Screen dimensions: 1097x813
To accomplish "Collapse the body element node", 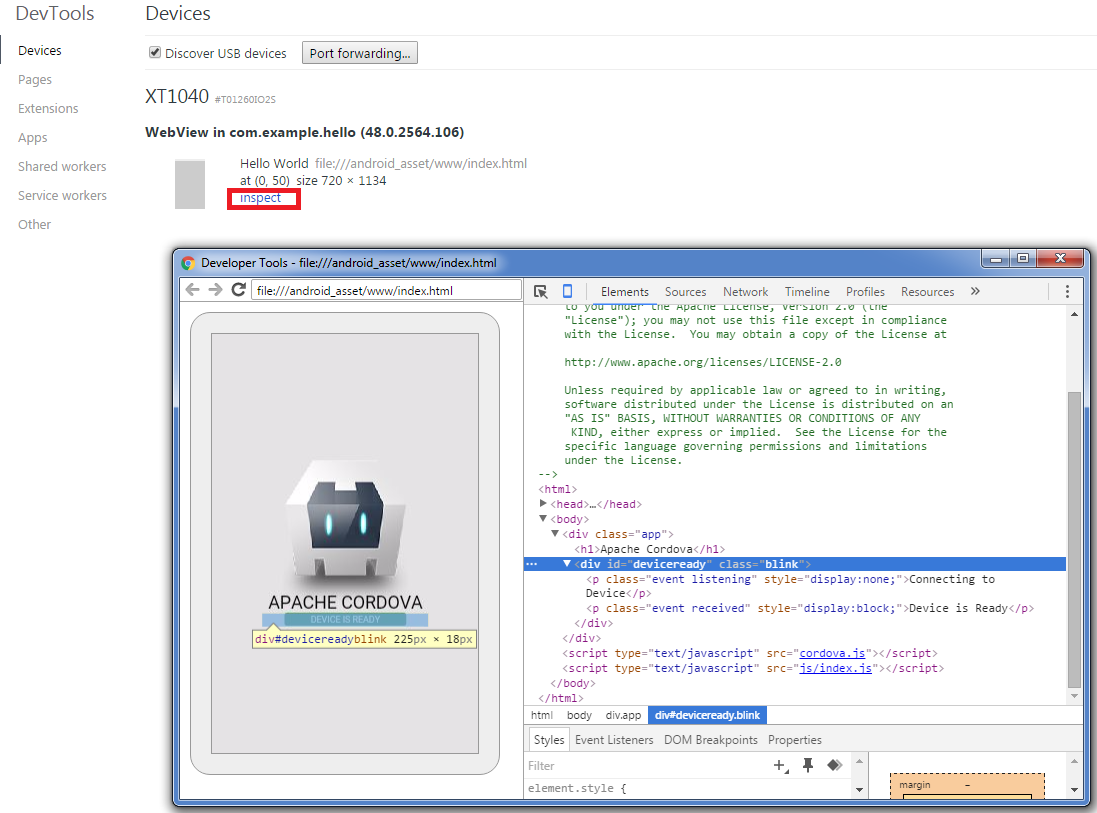I will 543,518.
